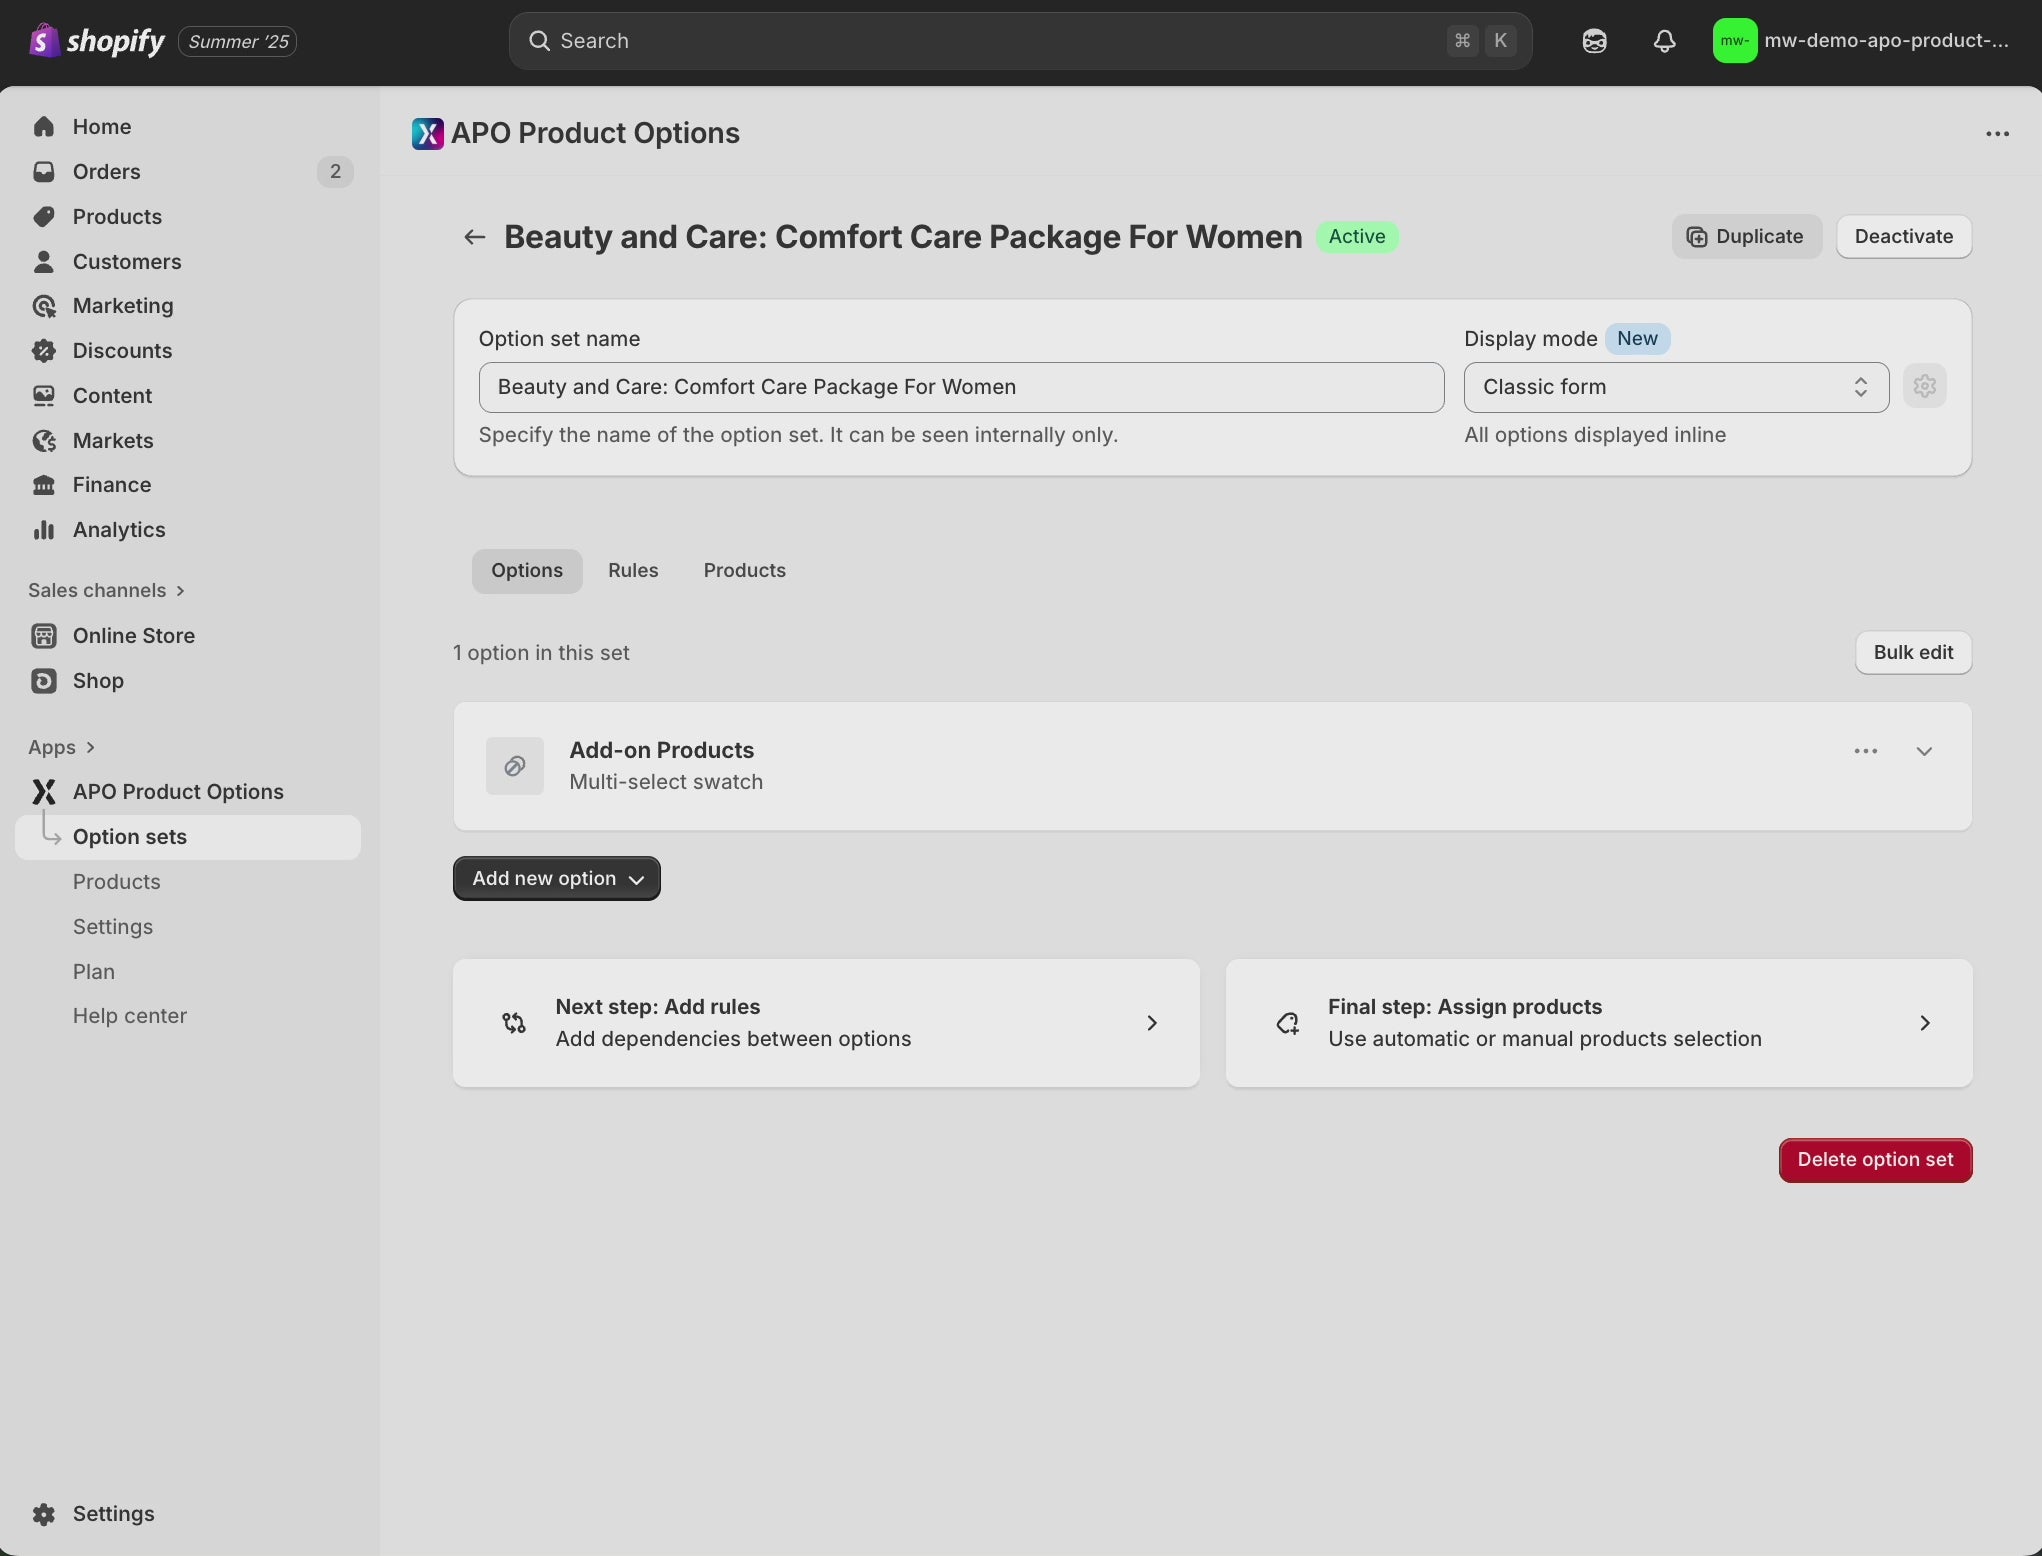Click the New badge beside Display mode

pos(1637,339)
